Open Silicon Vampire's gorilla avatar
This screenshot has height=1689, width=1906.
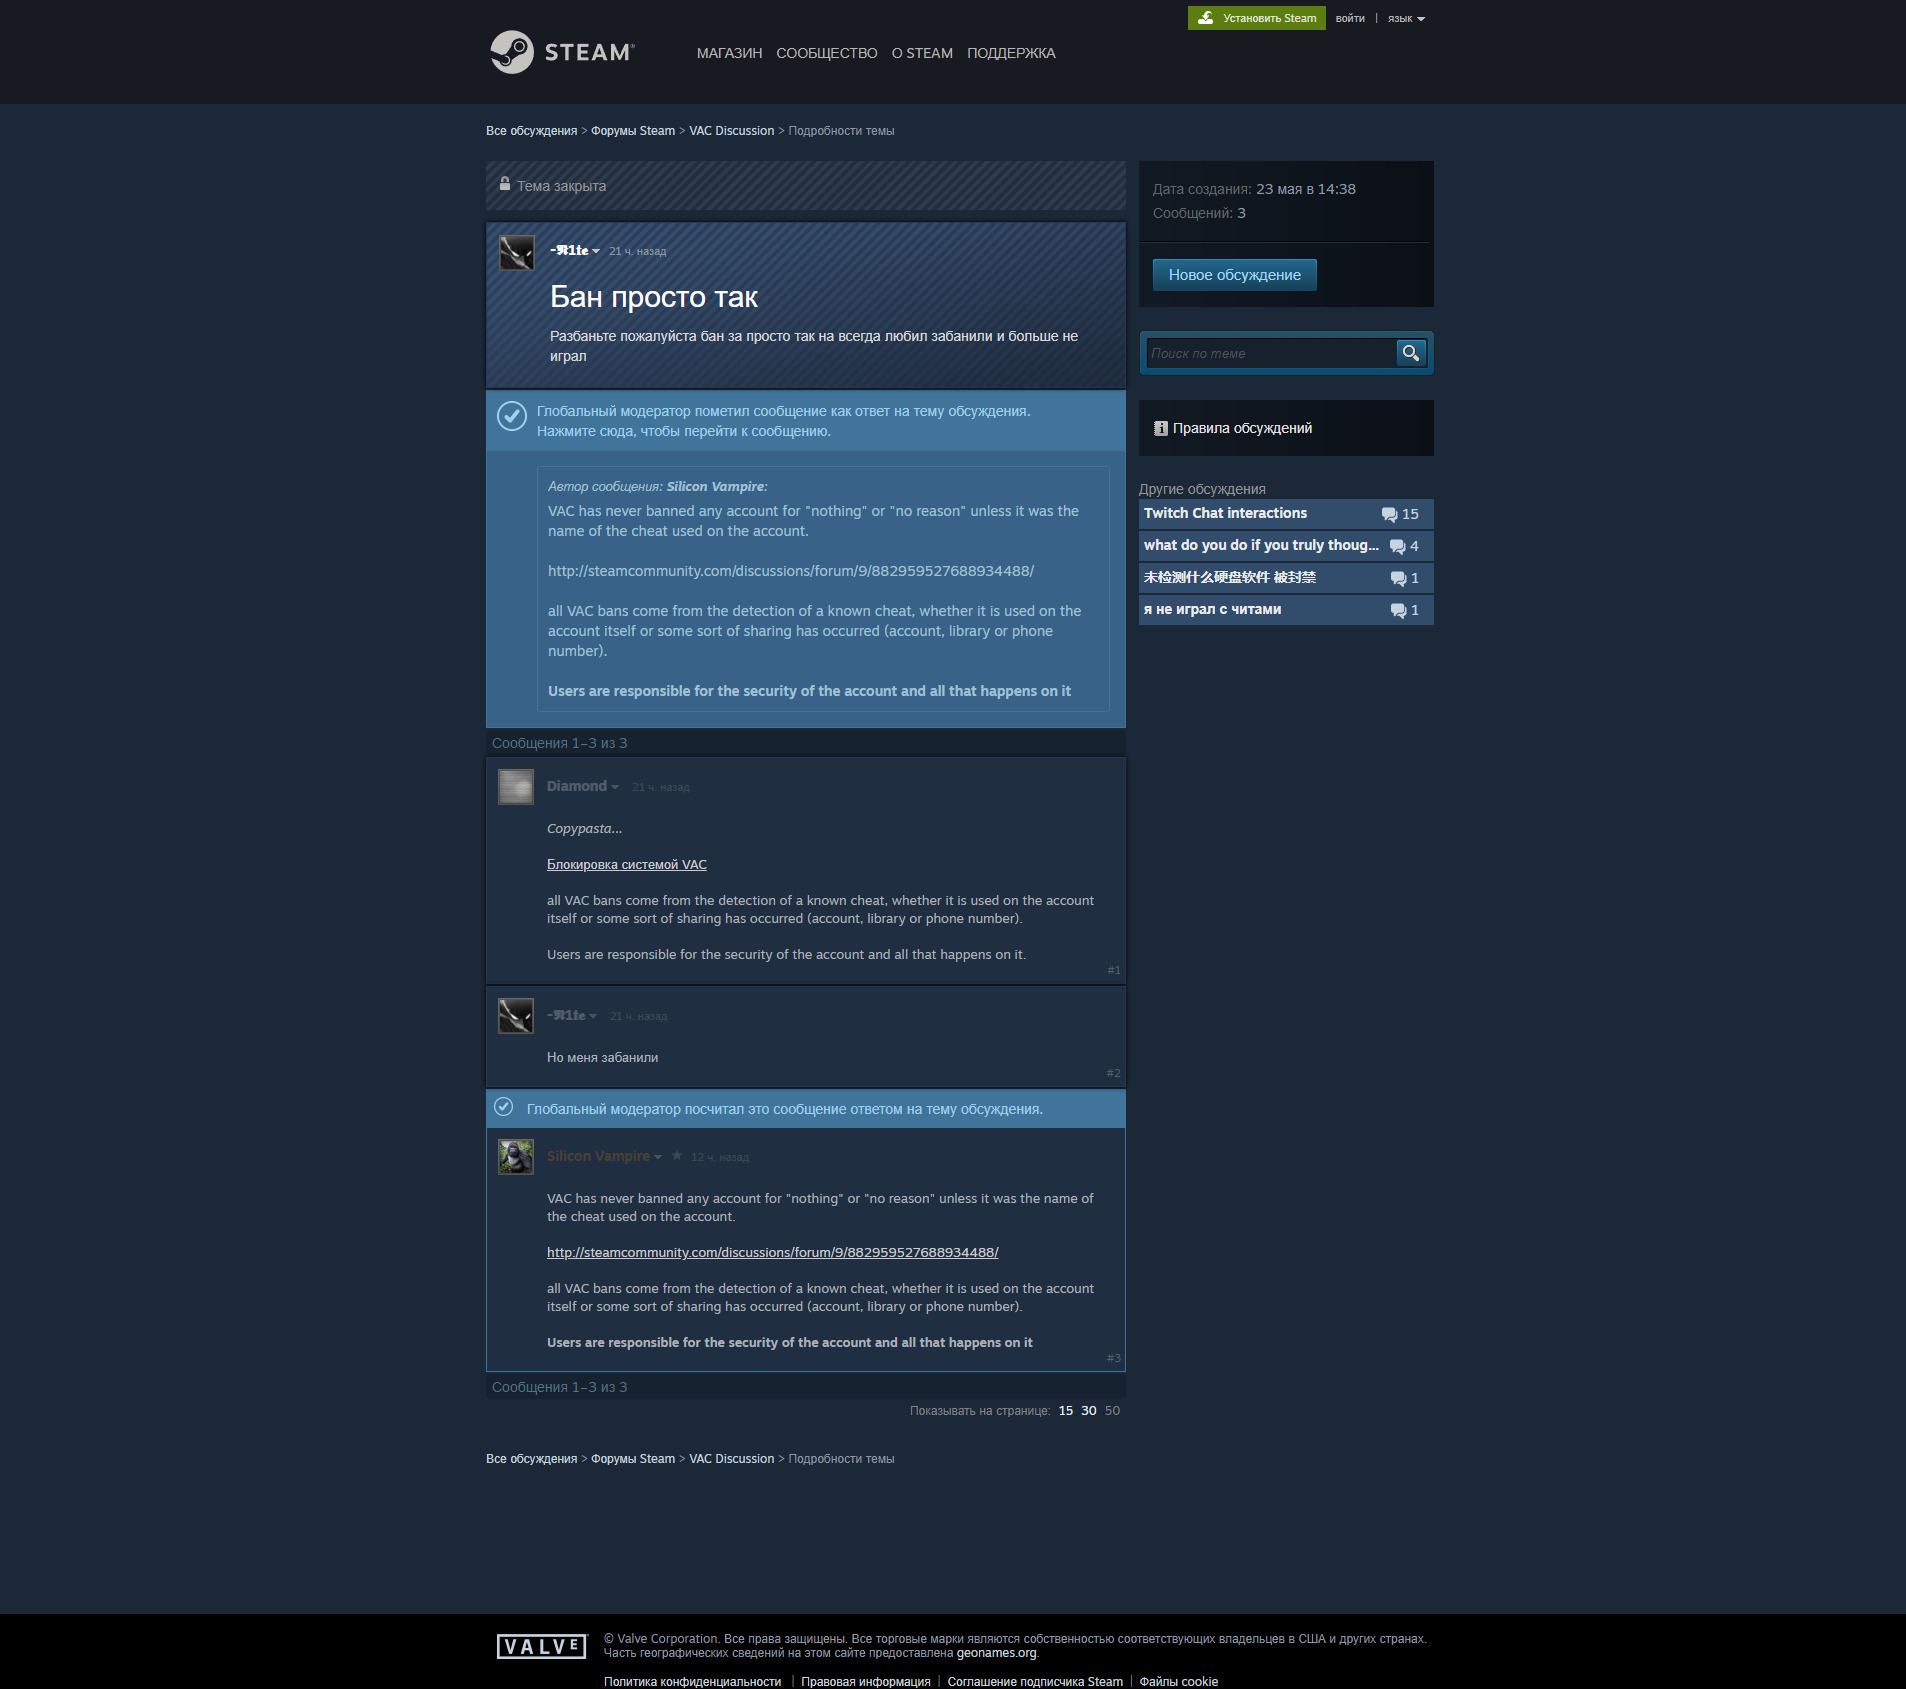pyautogui.click(x=516, y=1157)
